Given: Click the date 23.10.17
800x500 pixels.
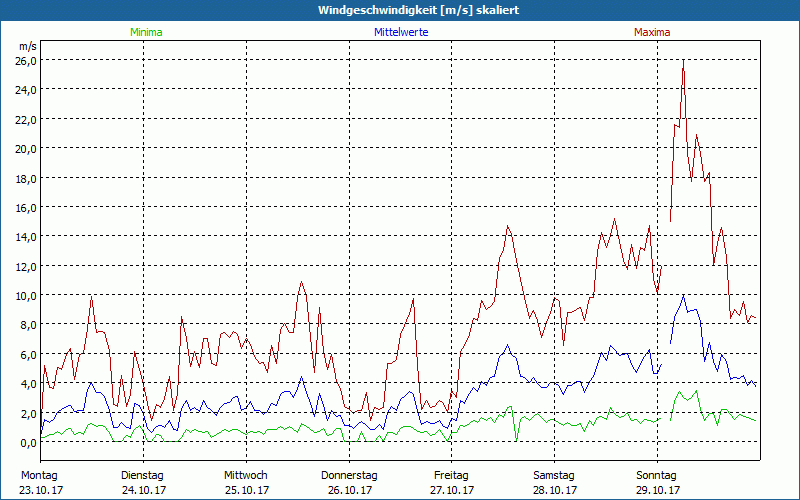Looking at the screenshot, I should (41, 490).
